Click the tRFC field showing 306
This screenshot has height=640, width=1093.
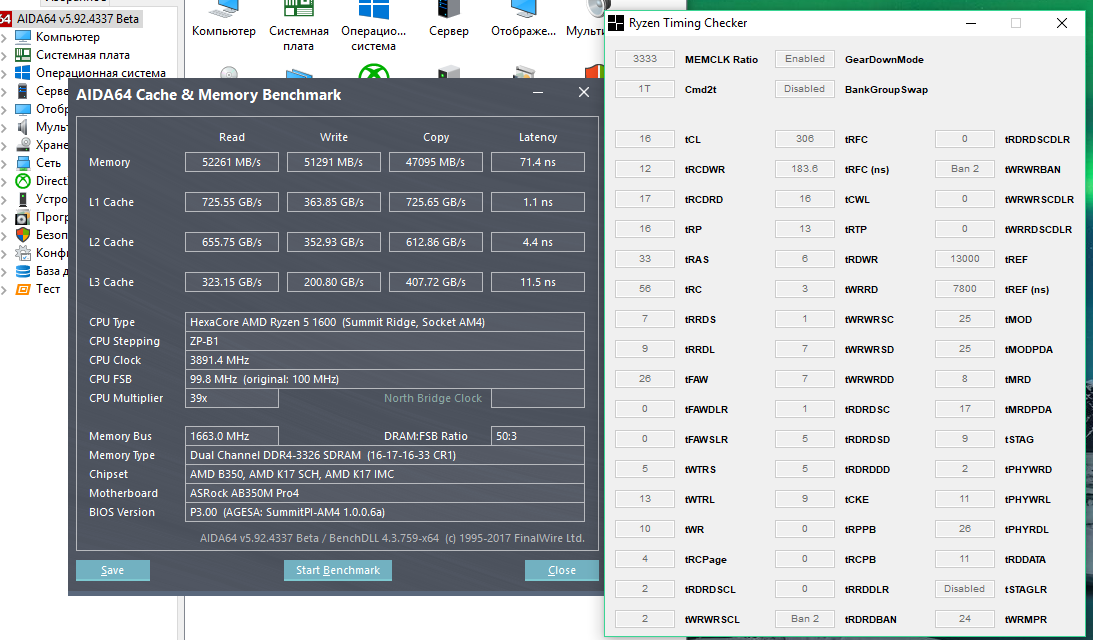pos(804,139)
